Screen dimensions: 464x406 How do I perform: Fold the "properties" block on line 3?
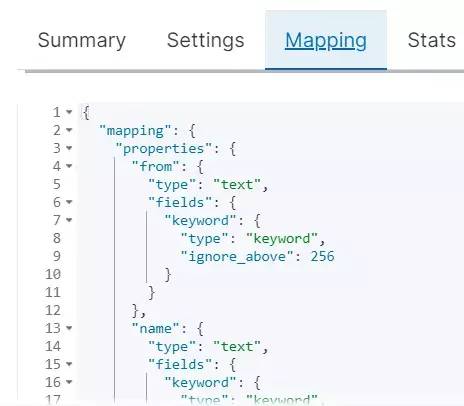click(x=69, y=148)
